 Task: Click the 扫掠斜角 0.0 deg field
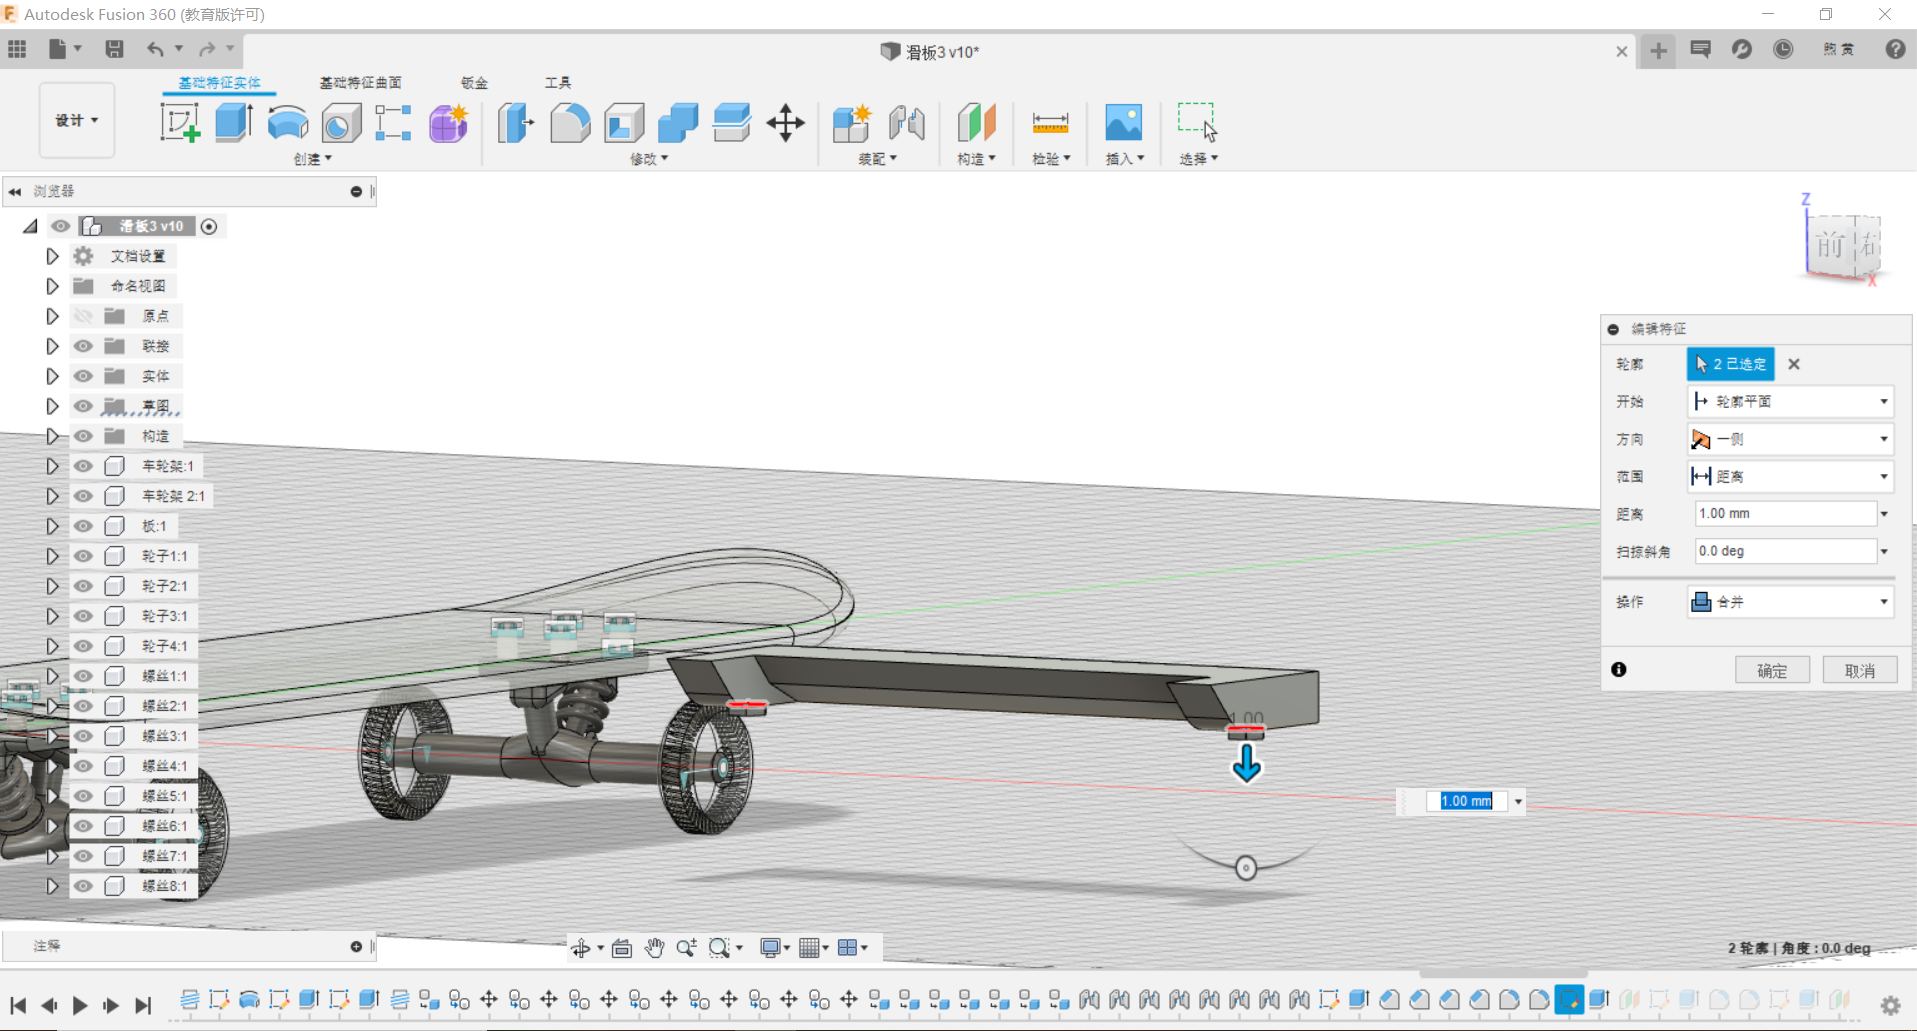tap(1785, 551)
